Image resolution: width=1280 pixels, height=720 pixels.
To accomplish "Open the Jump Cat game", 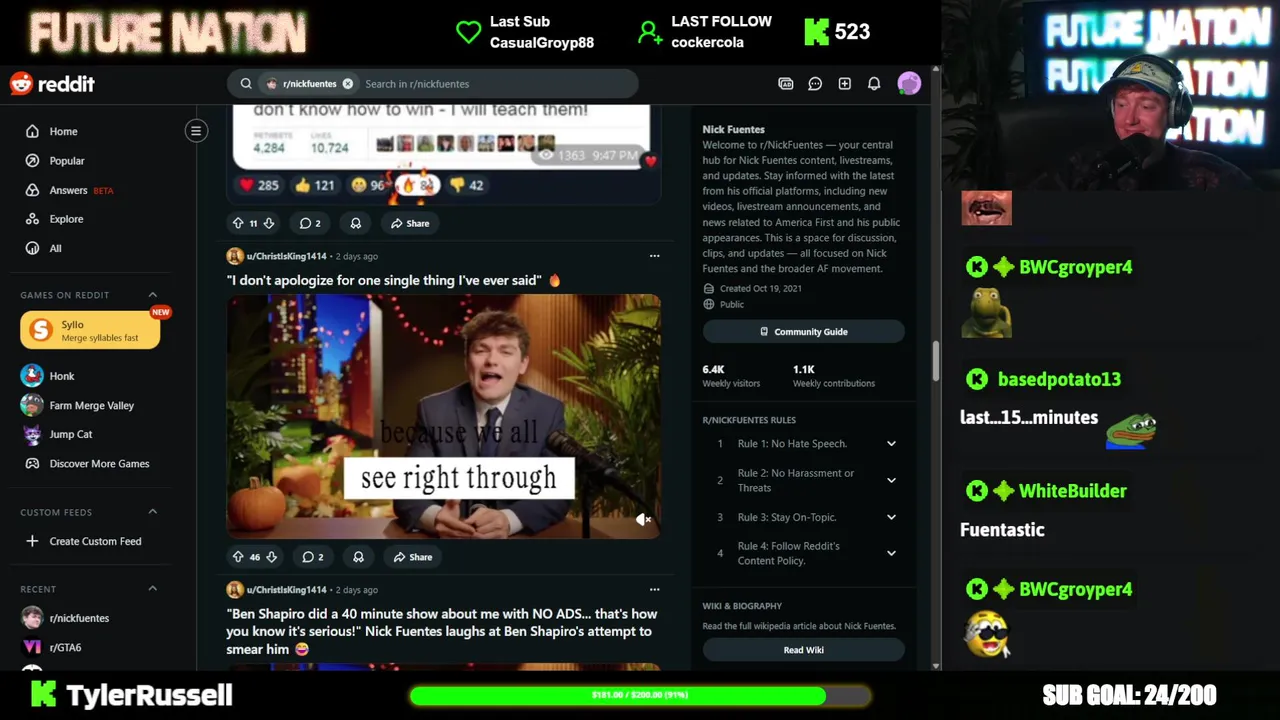I will pyautogui.click(x=70, y=434).
